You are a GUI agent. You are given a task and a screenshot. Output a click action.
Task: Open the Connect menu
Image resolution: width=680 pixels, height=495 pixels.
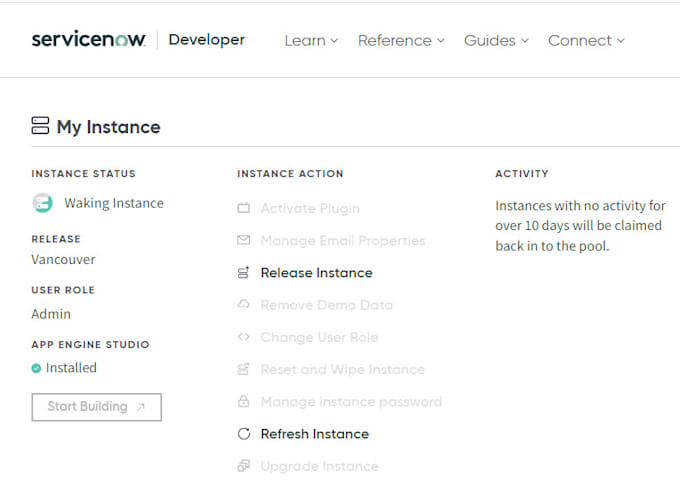586,40
